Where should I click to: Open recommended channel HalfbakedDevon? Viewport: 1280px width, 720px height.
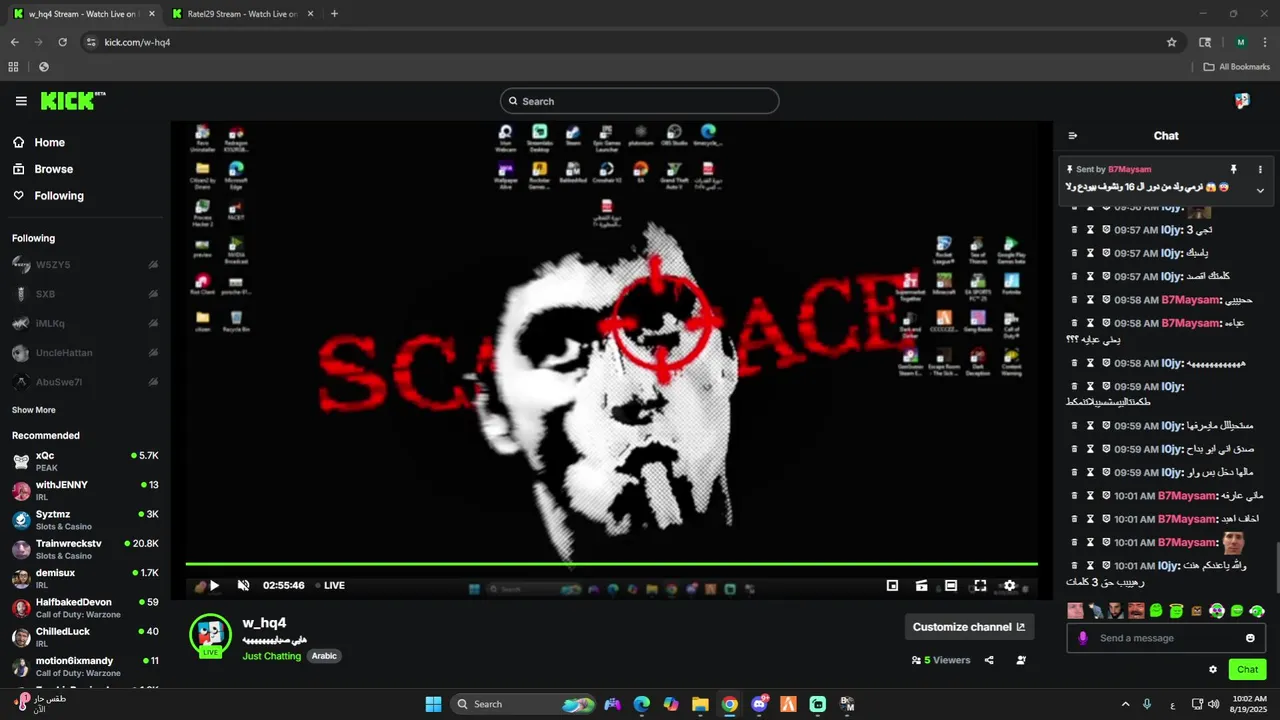point(85,608)
